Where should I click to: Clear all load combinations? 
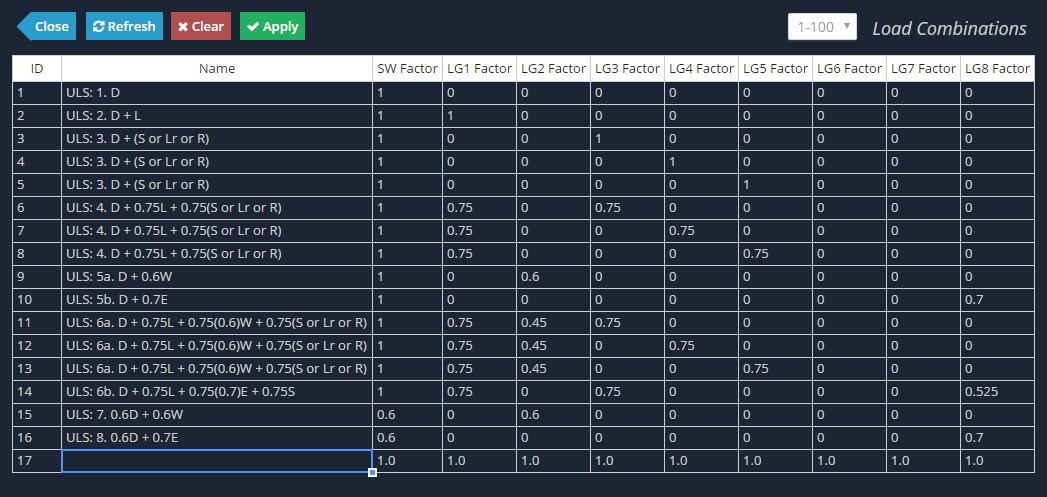click(x=201, y=27)
